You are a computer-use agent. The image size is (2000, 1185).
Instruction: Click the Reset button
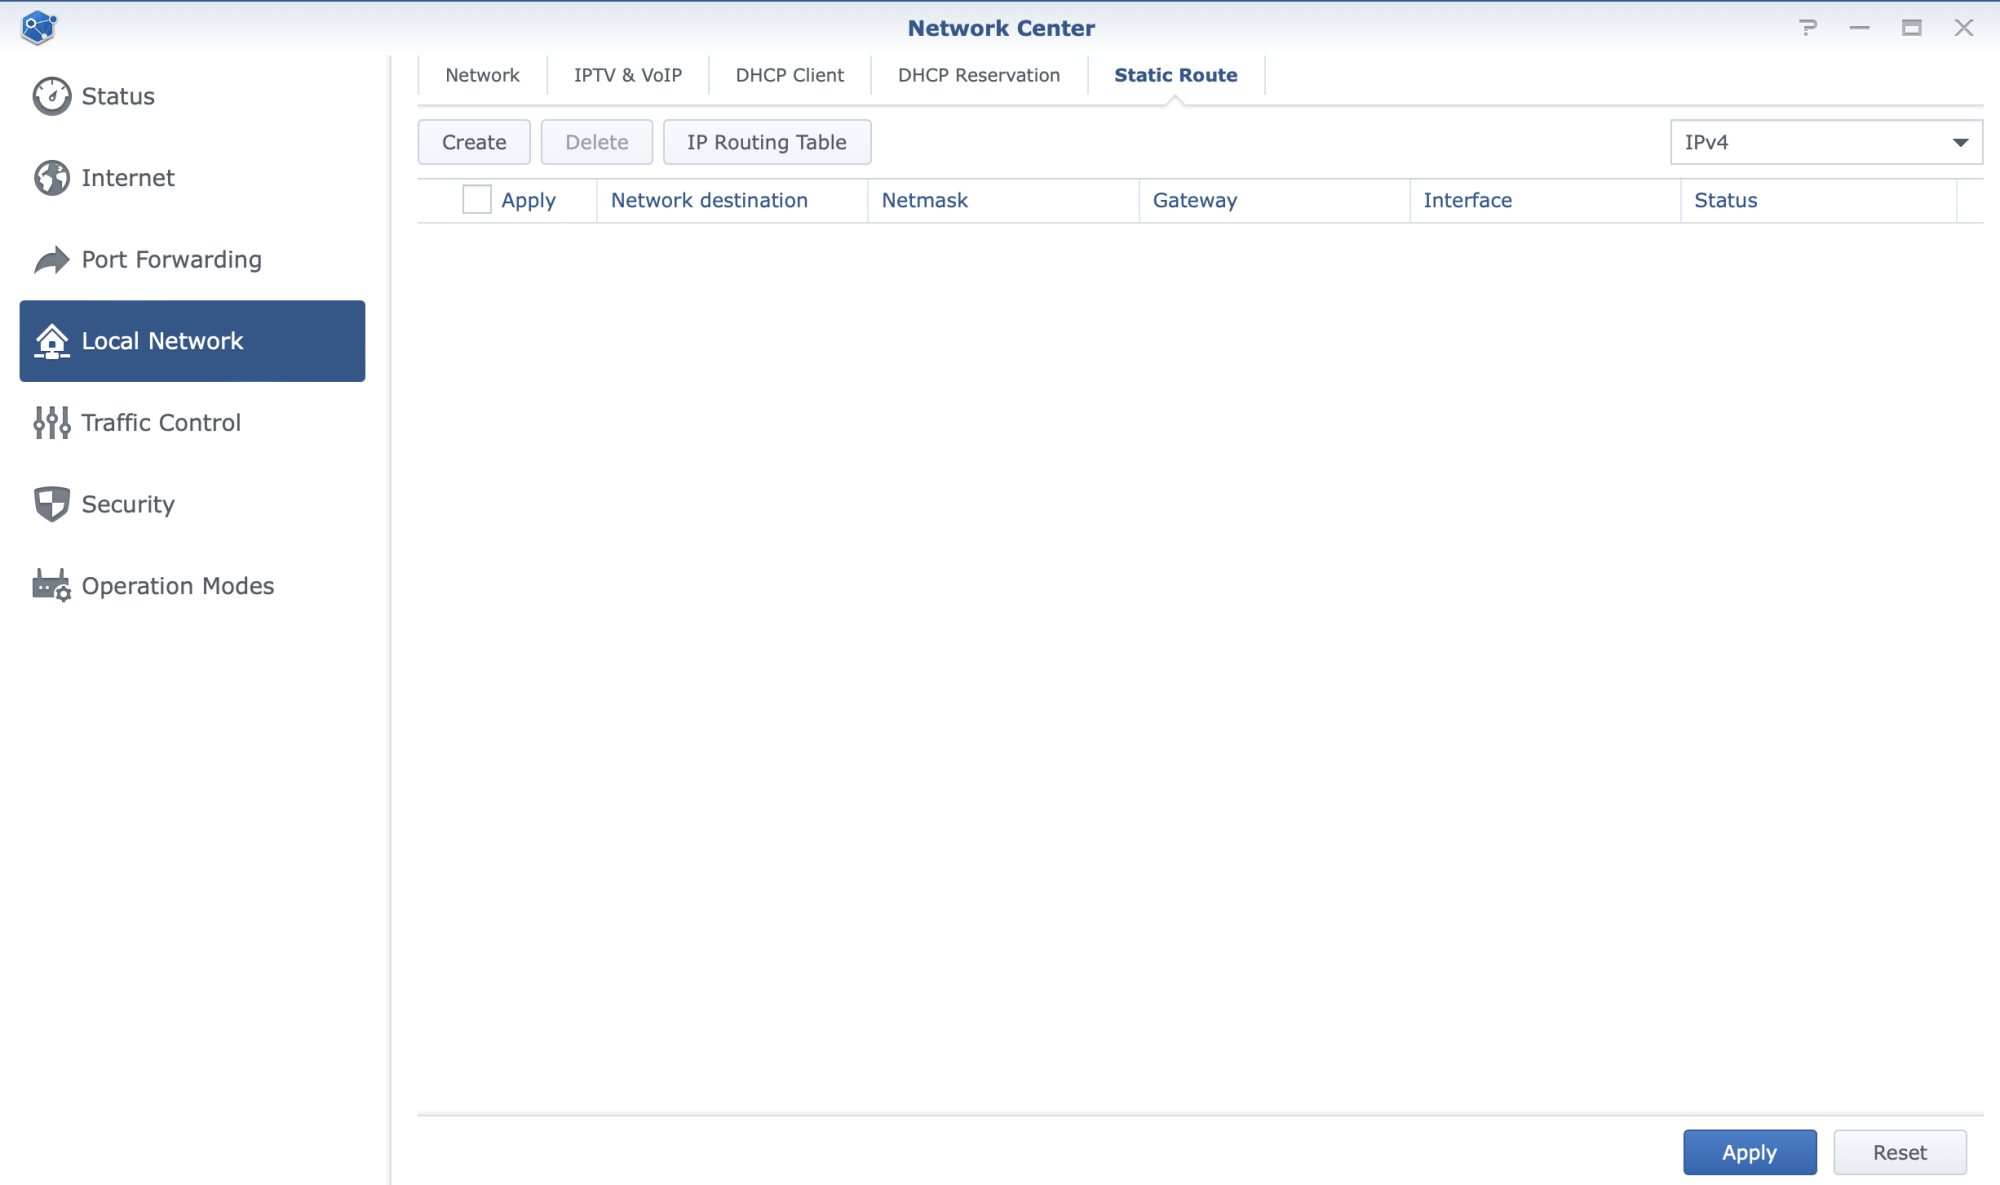1899,1152
